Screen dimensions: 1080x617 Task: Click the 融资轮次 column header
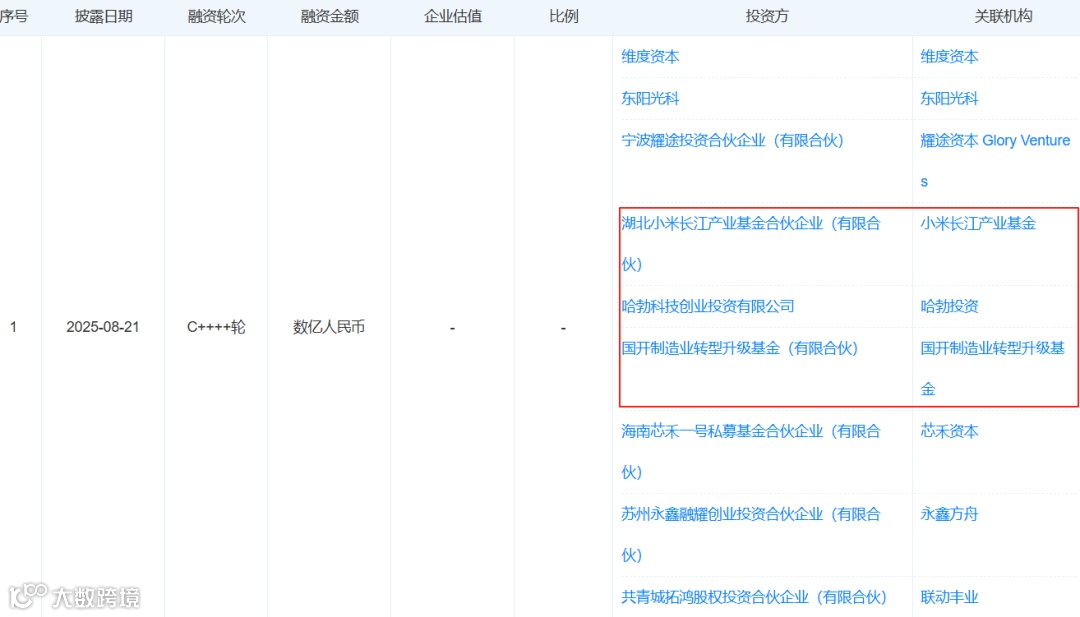click(x=216, y=17)
